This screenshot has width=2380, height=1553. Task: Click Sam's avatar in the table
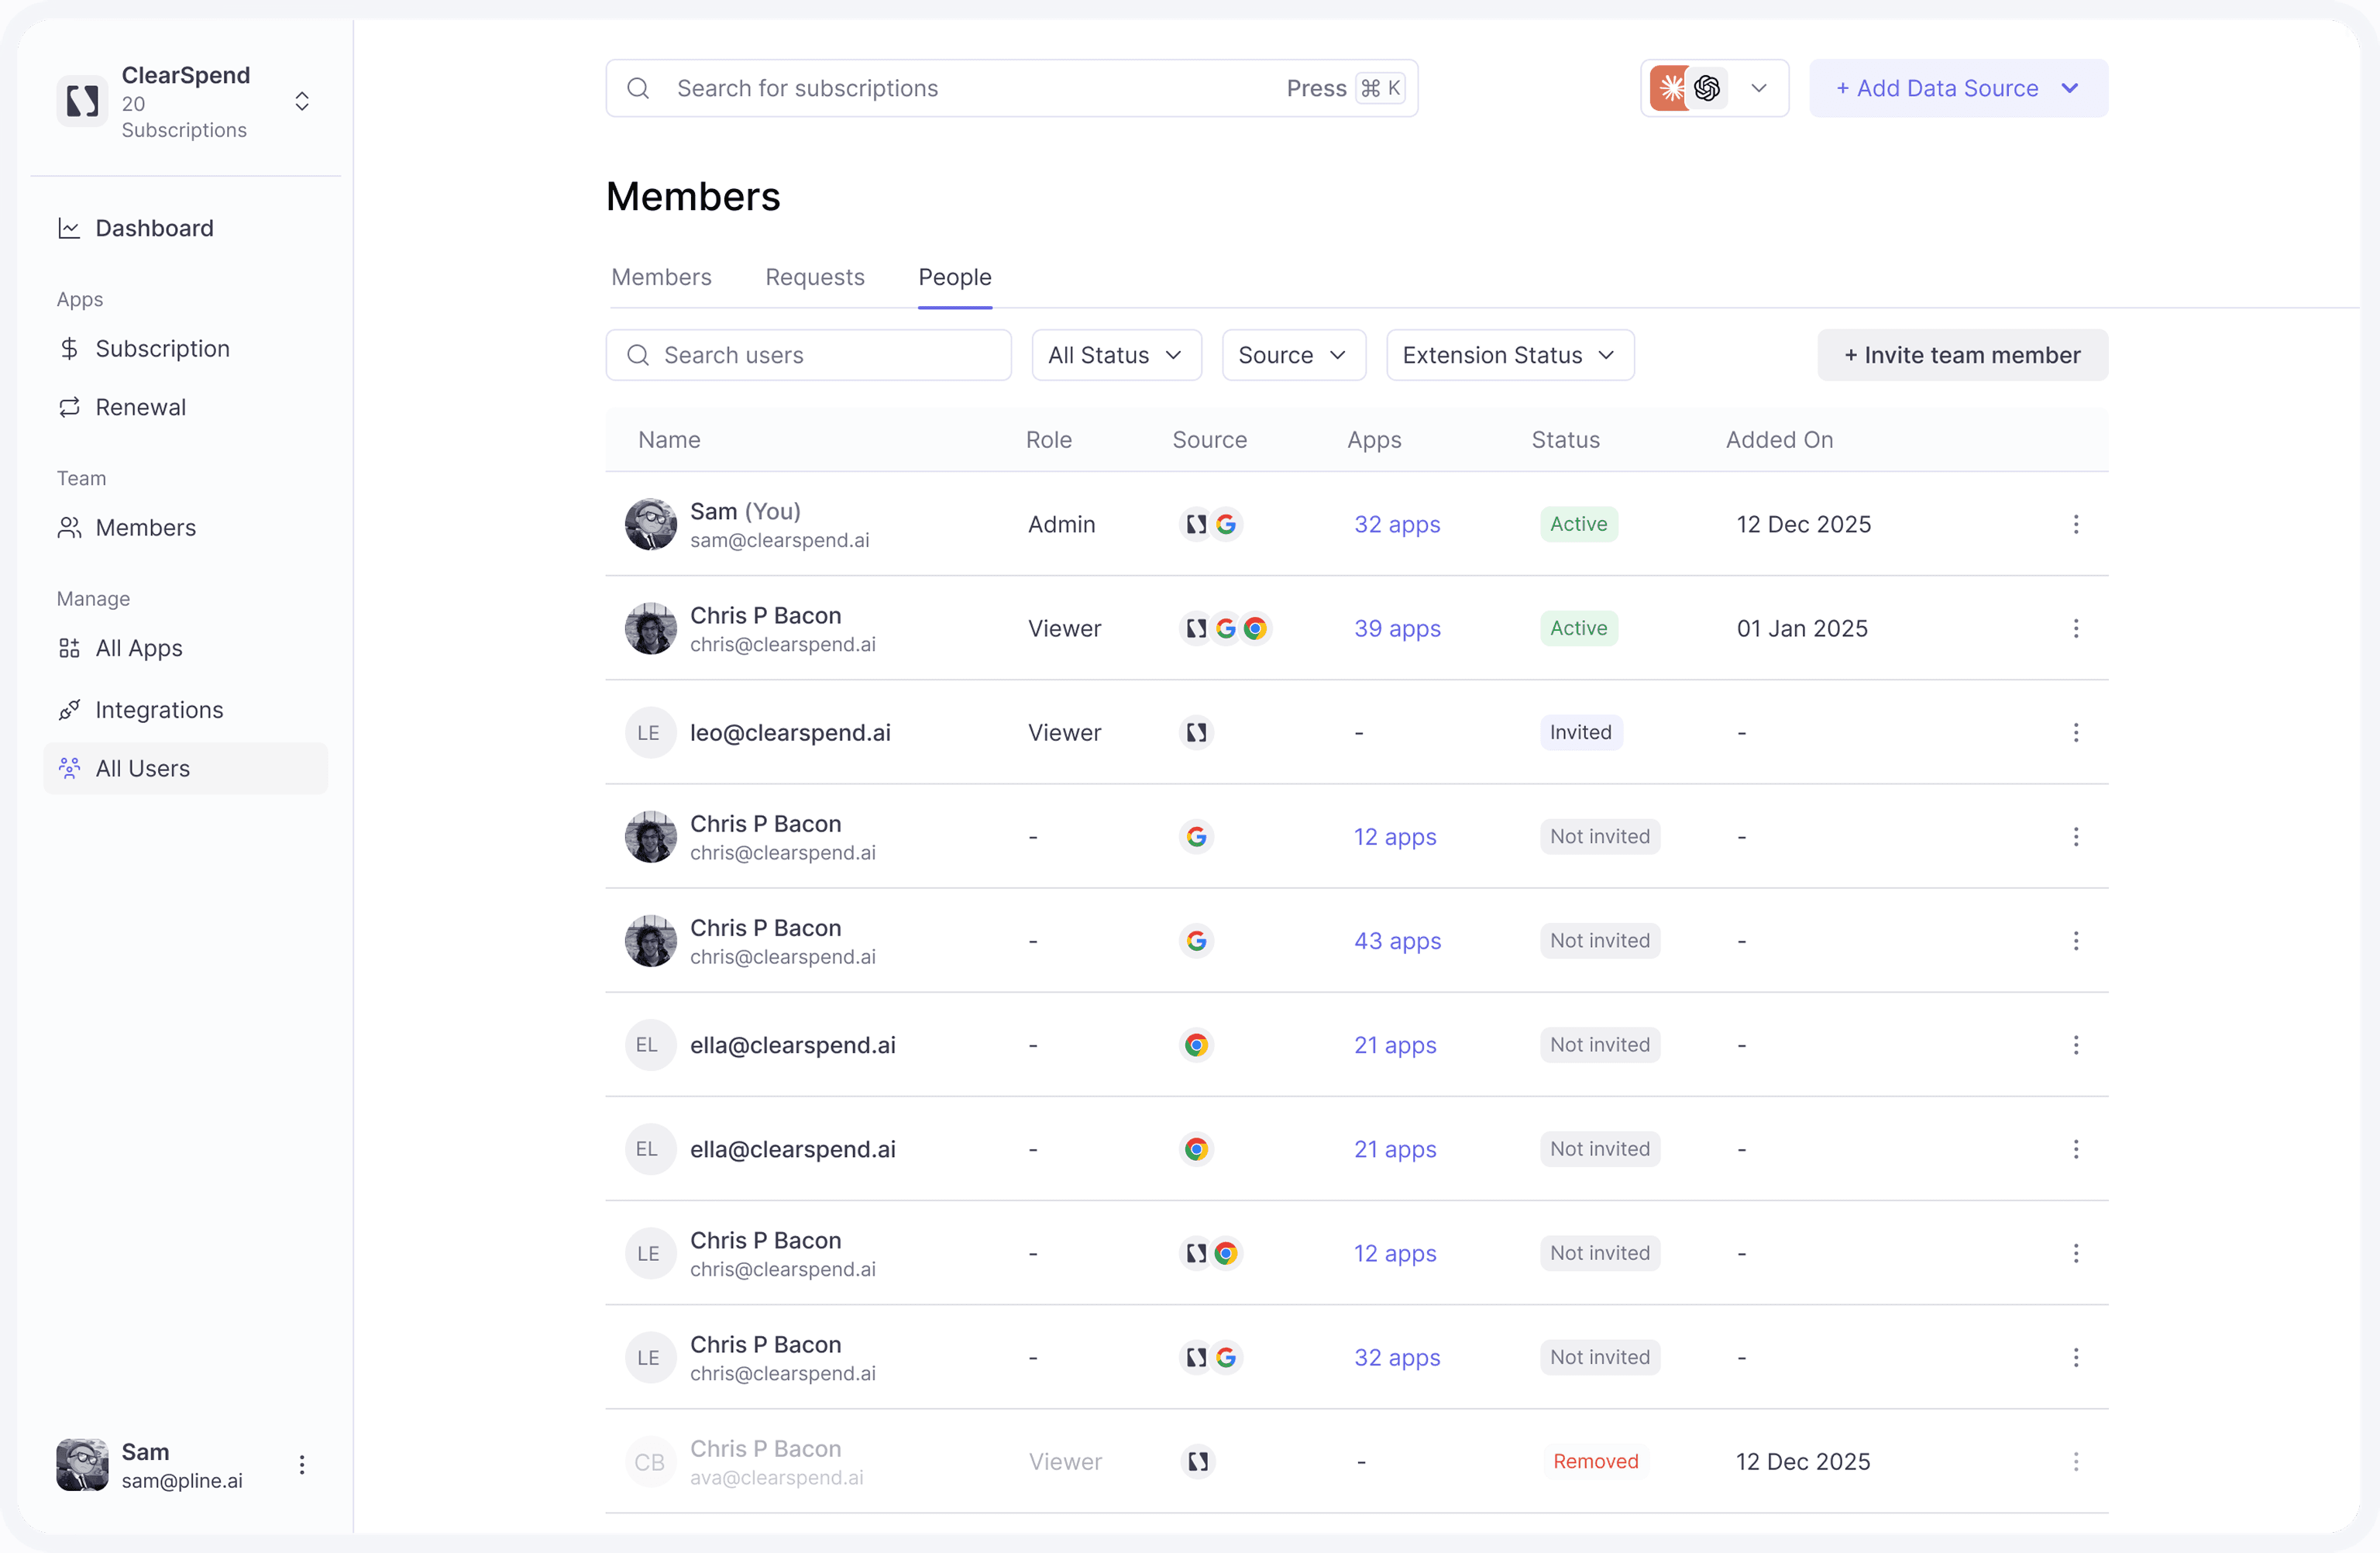tap(650, 524)
